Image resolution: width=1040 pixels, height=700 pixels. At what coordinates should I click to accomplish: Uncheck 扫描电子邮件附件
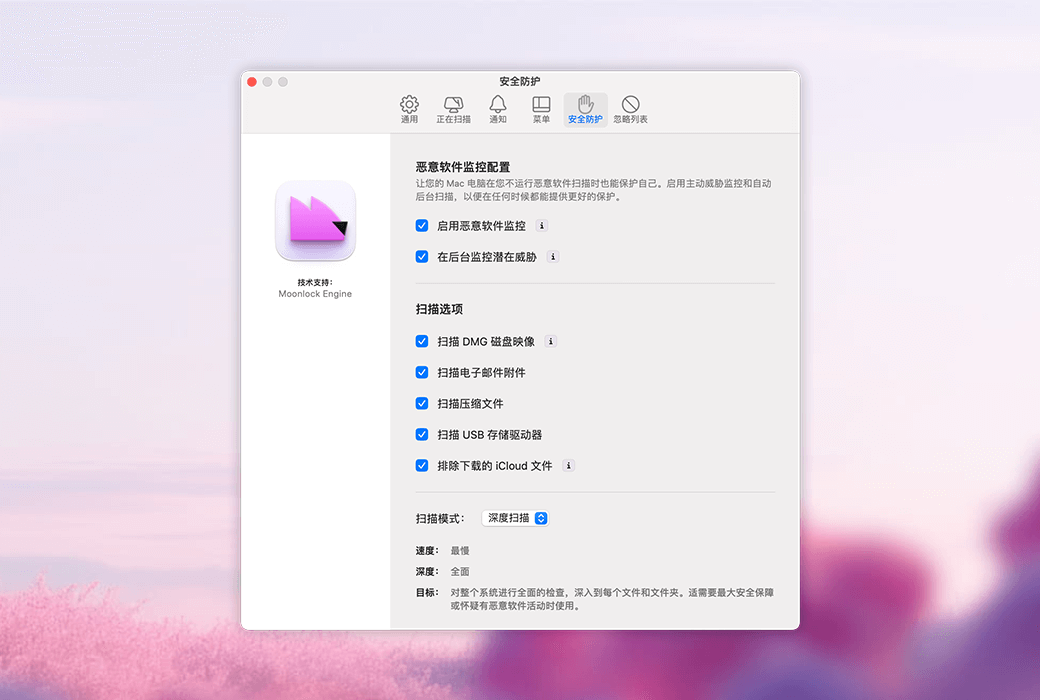click(422, 373)
